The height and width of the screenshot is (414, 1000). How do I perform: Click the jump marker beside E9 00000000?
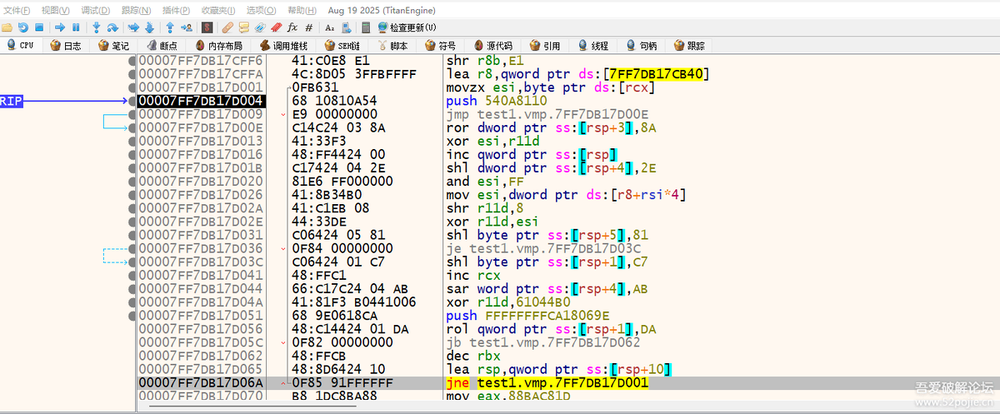coord(283,114)
